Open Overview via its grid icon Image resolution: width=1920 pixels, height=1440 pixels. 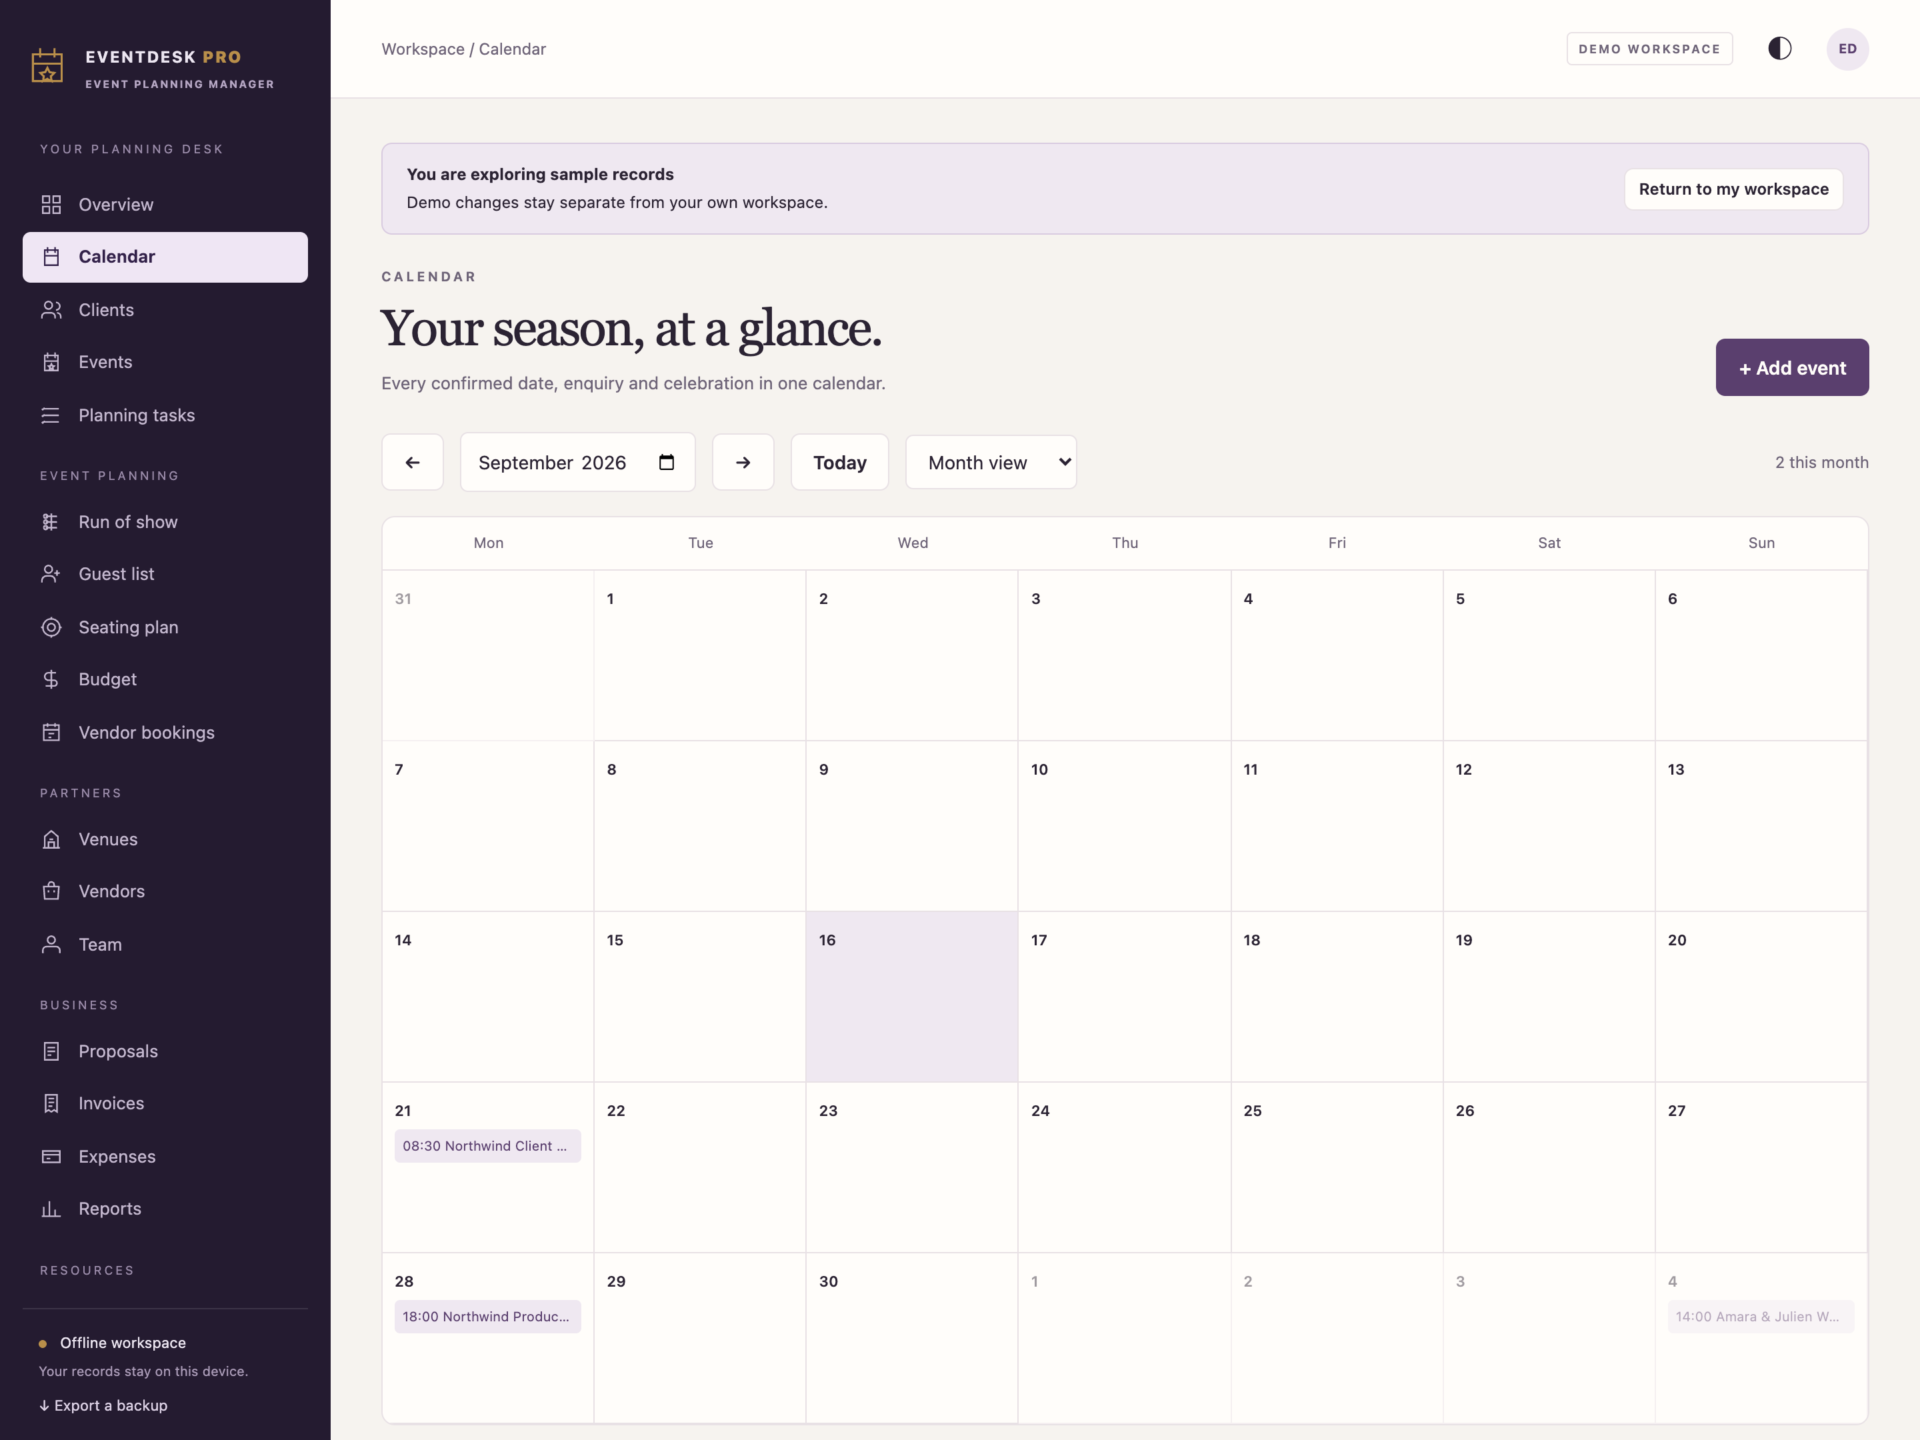[51, 204]
